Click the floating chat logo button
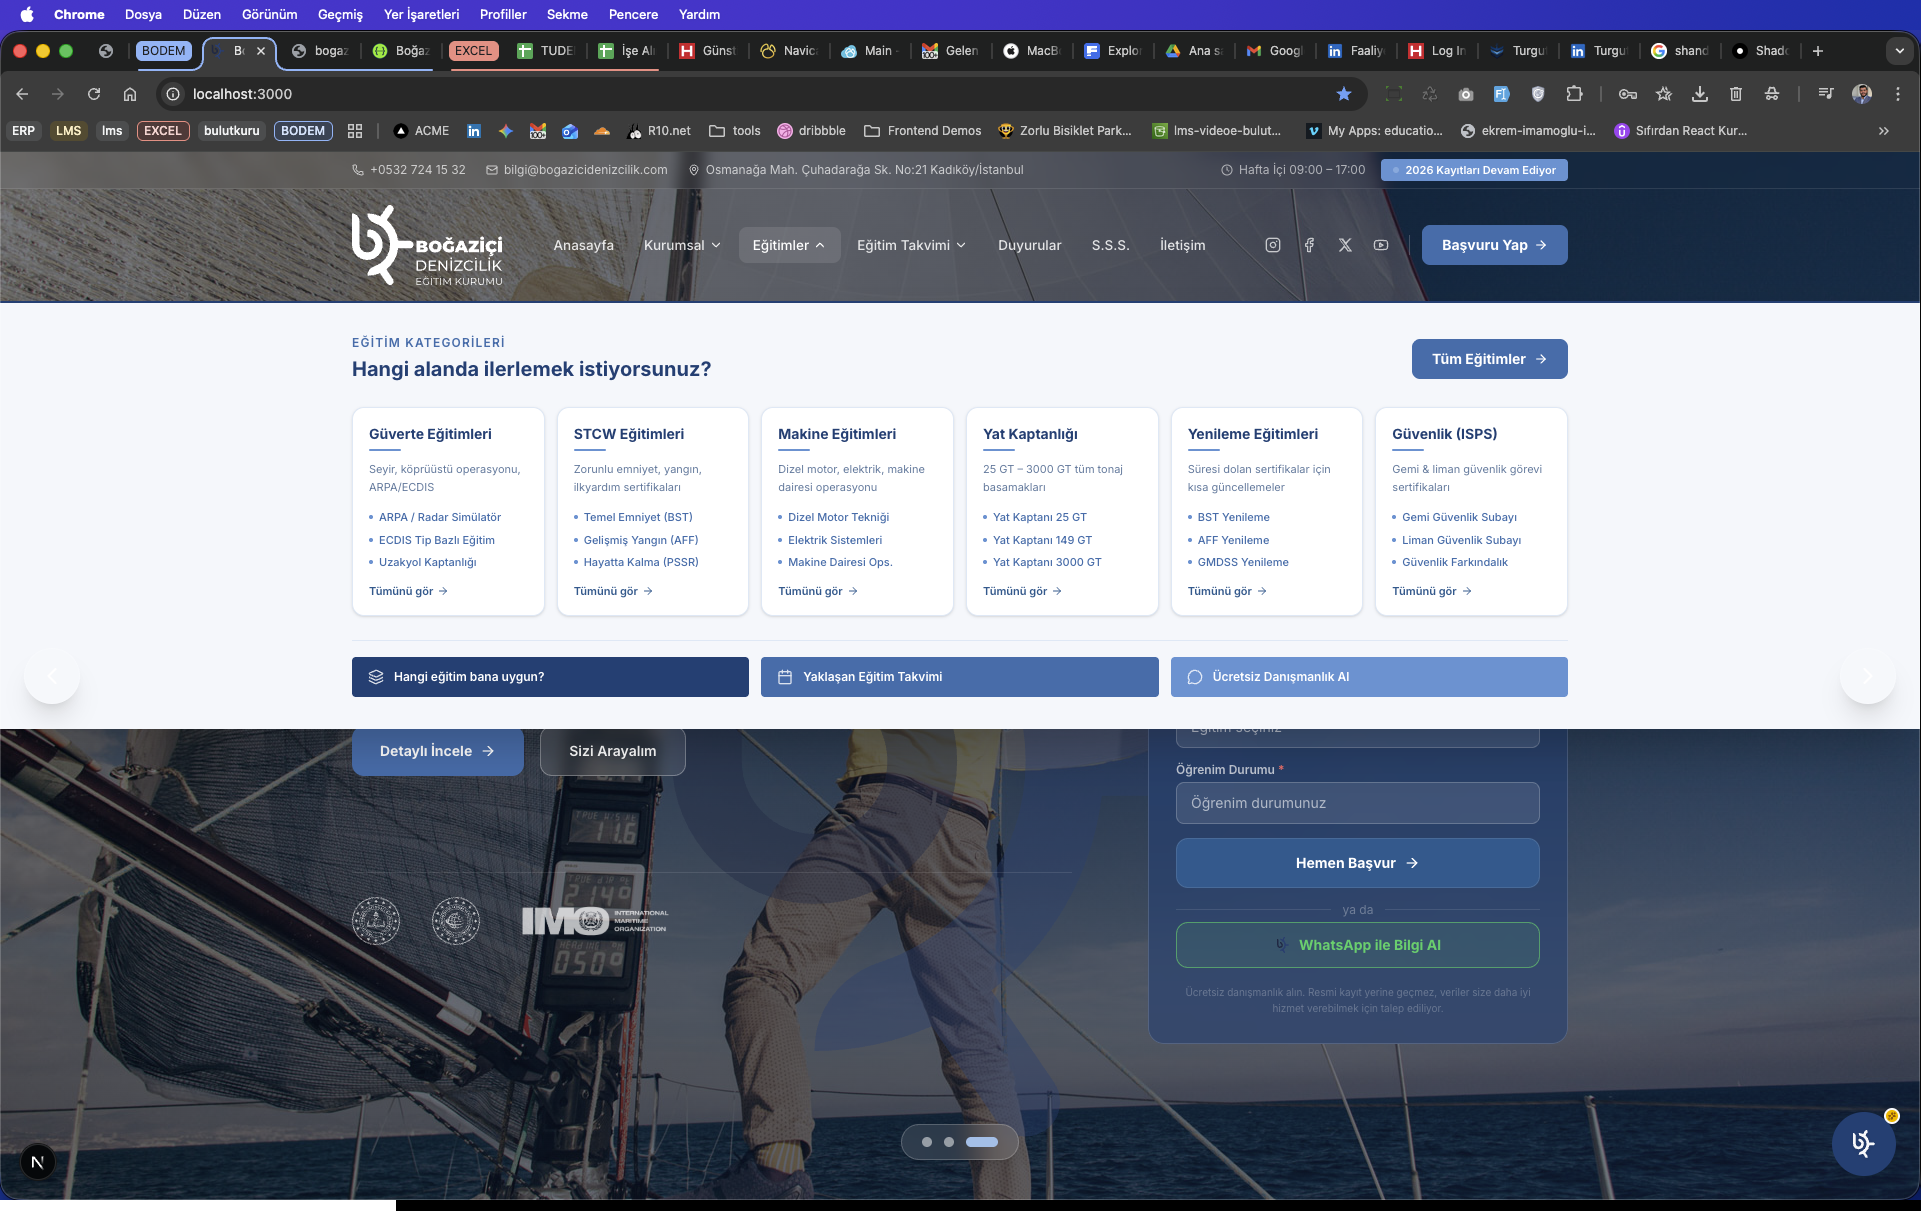 click(x=1863, y=1143)
